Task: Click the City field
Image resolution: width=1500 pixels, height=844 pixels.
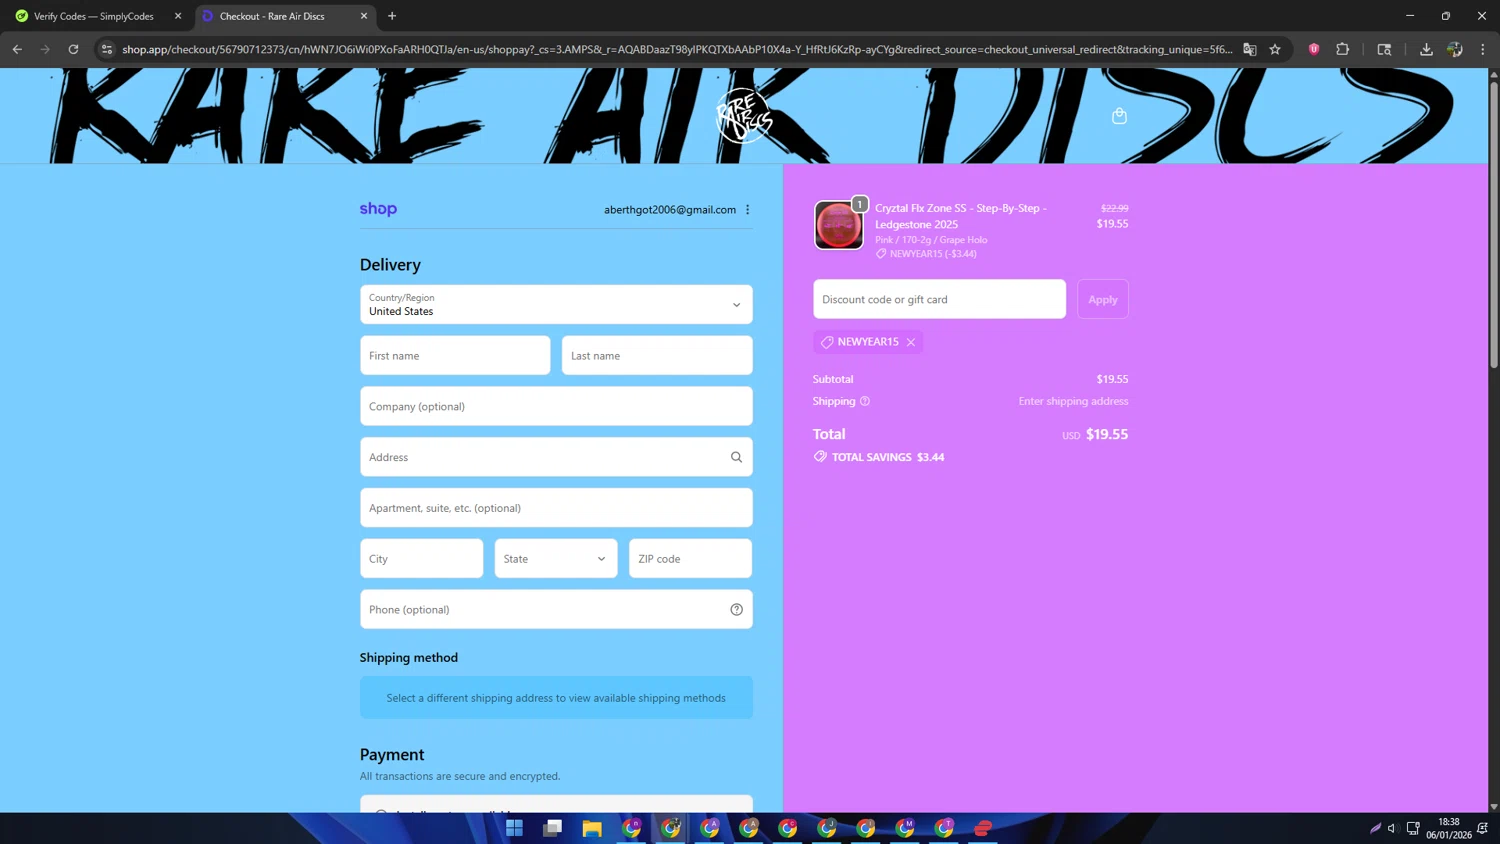Action: point(421,559)
